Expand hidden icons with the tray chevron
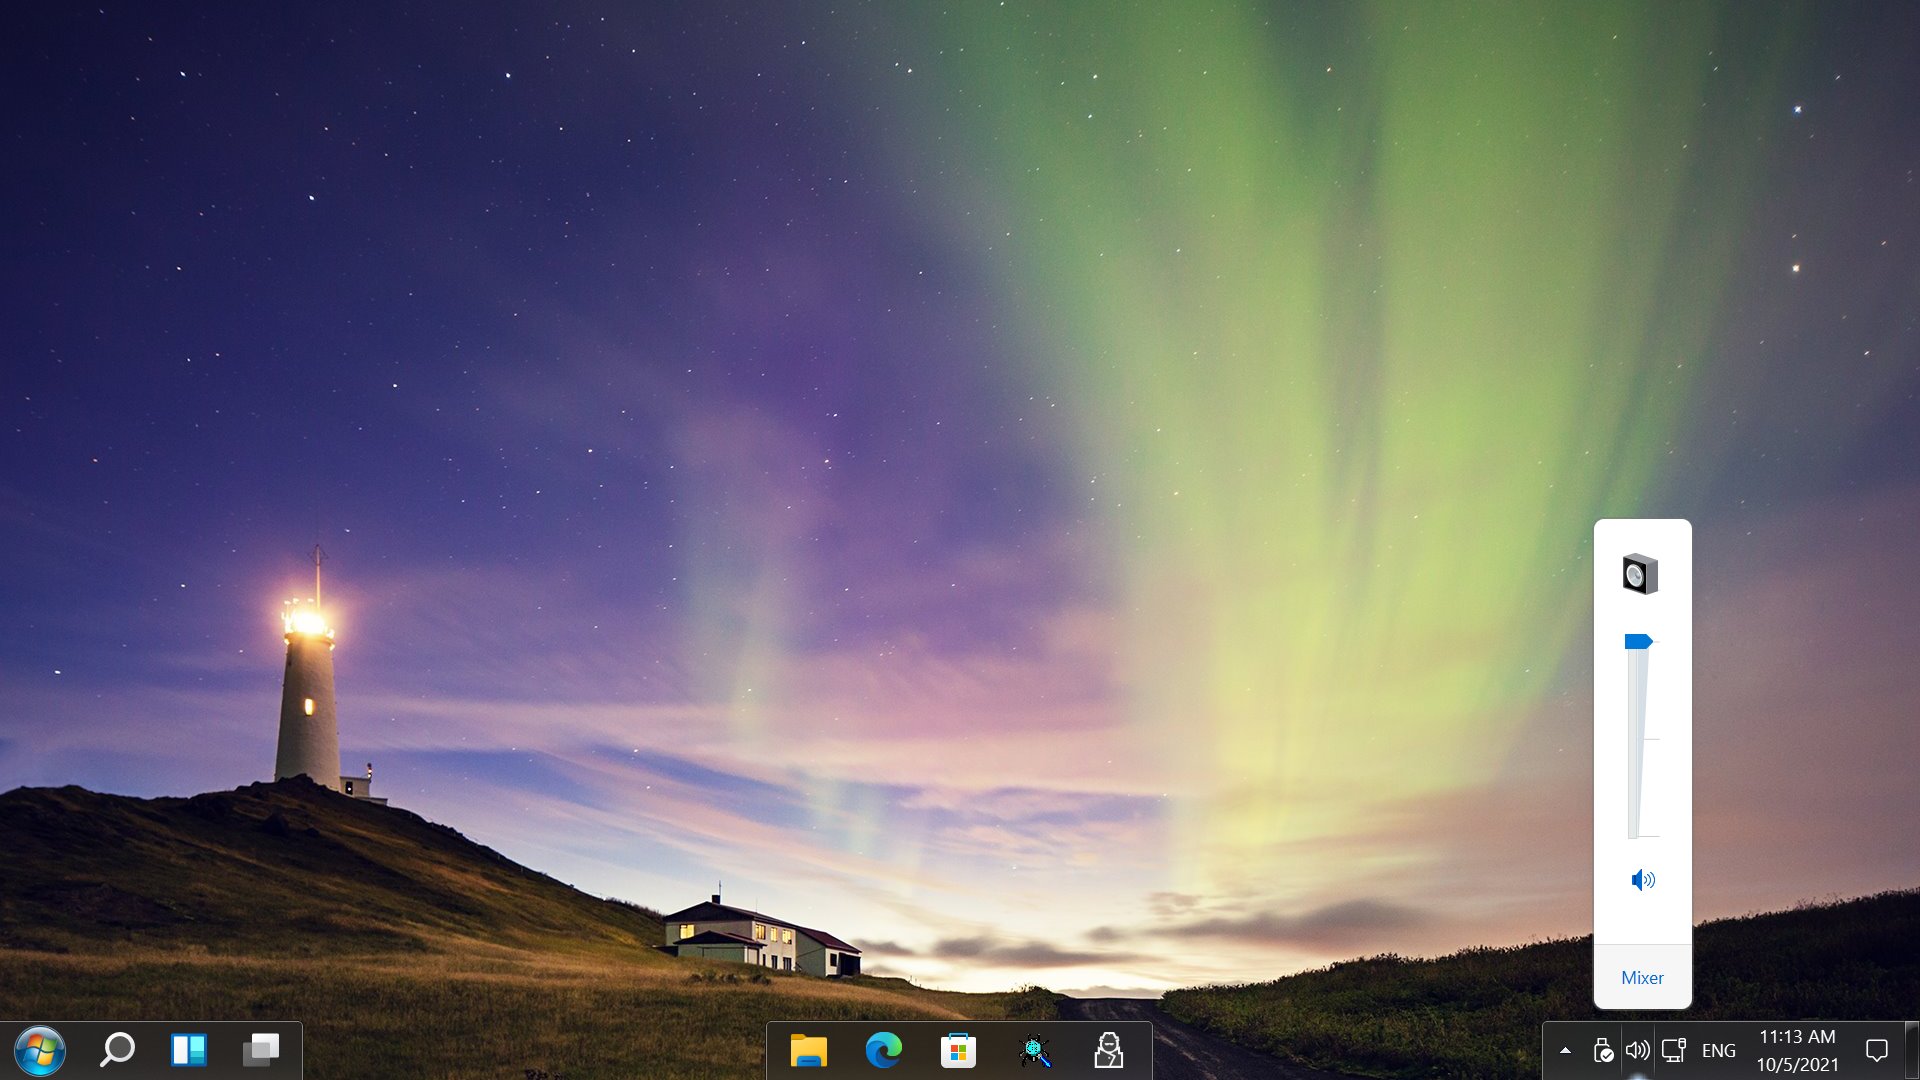The height and width of the screenshot is (1080, 1920). point(1565,1050)
